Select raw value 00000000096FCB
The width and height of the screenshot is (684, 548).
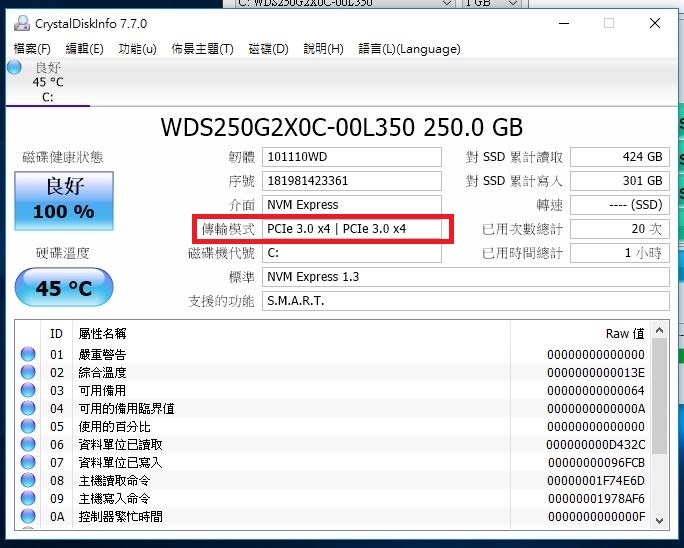(596, 462)
